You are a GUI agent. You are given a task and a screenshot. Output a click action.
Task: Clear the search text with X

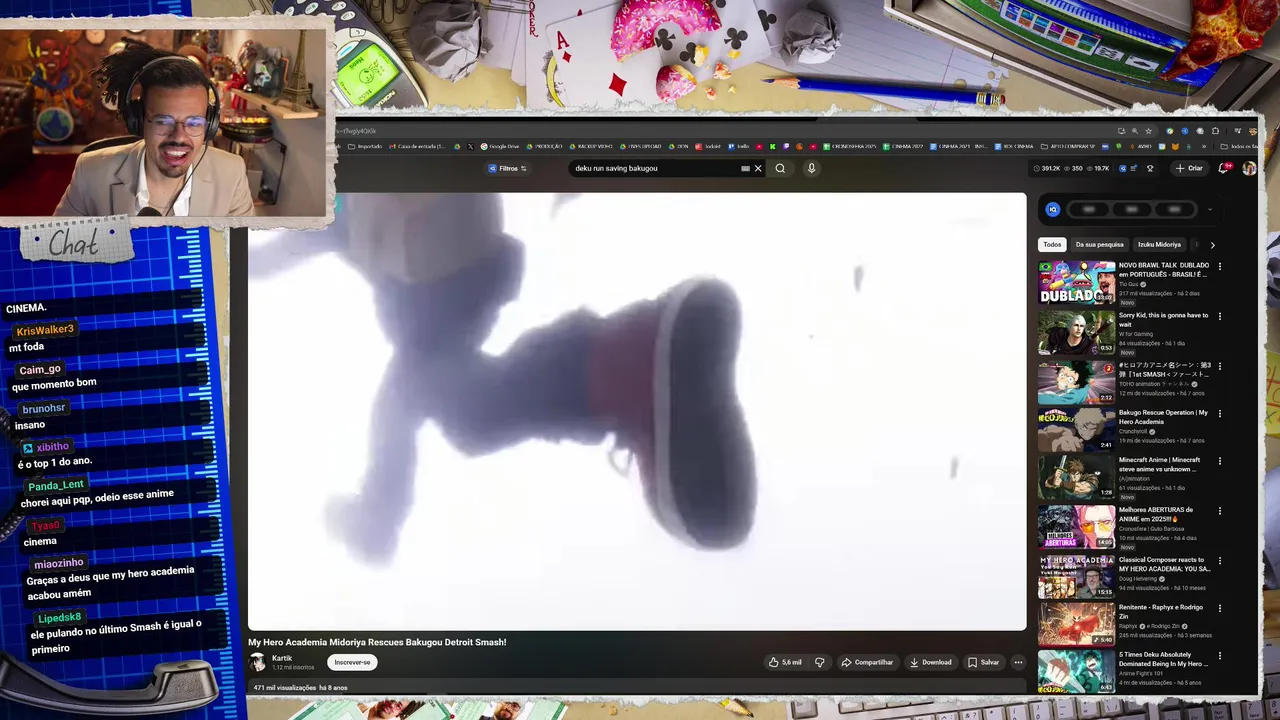[758, 168]
